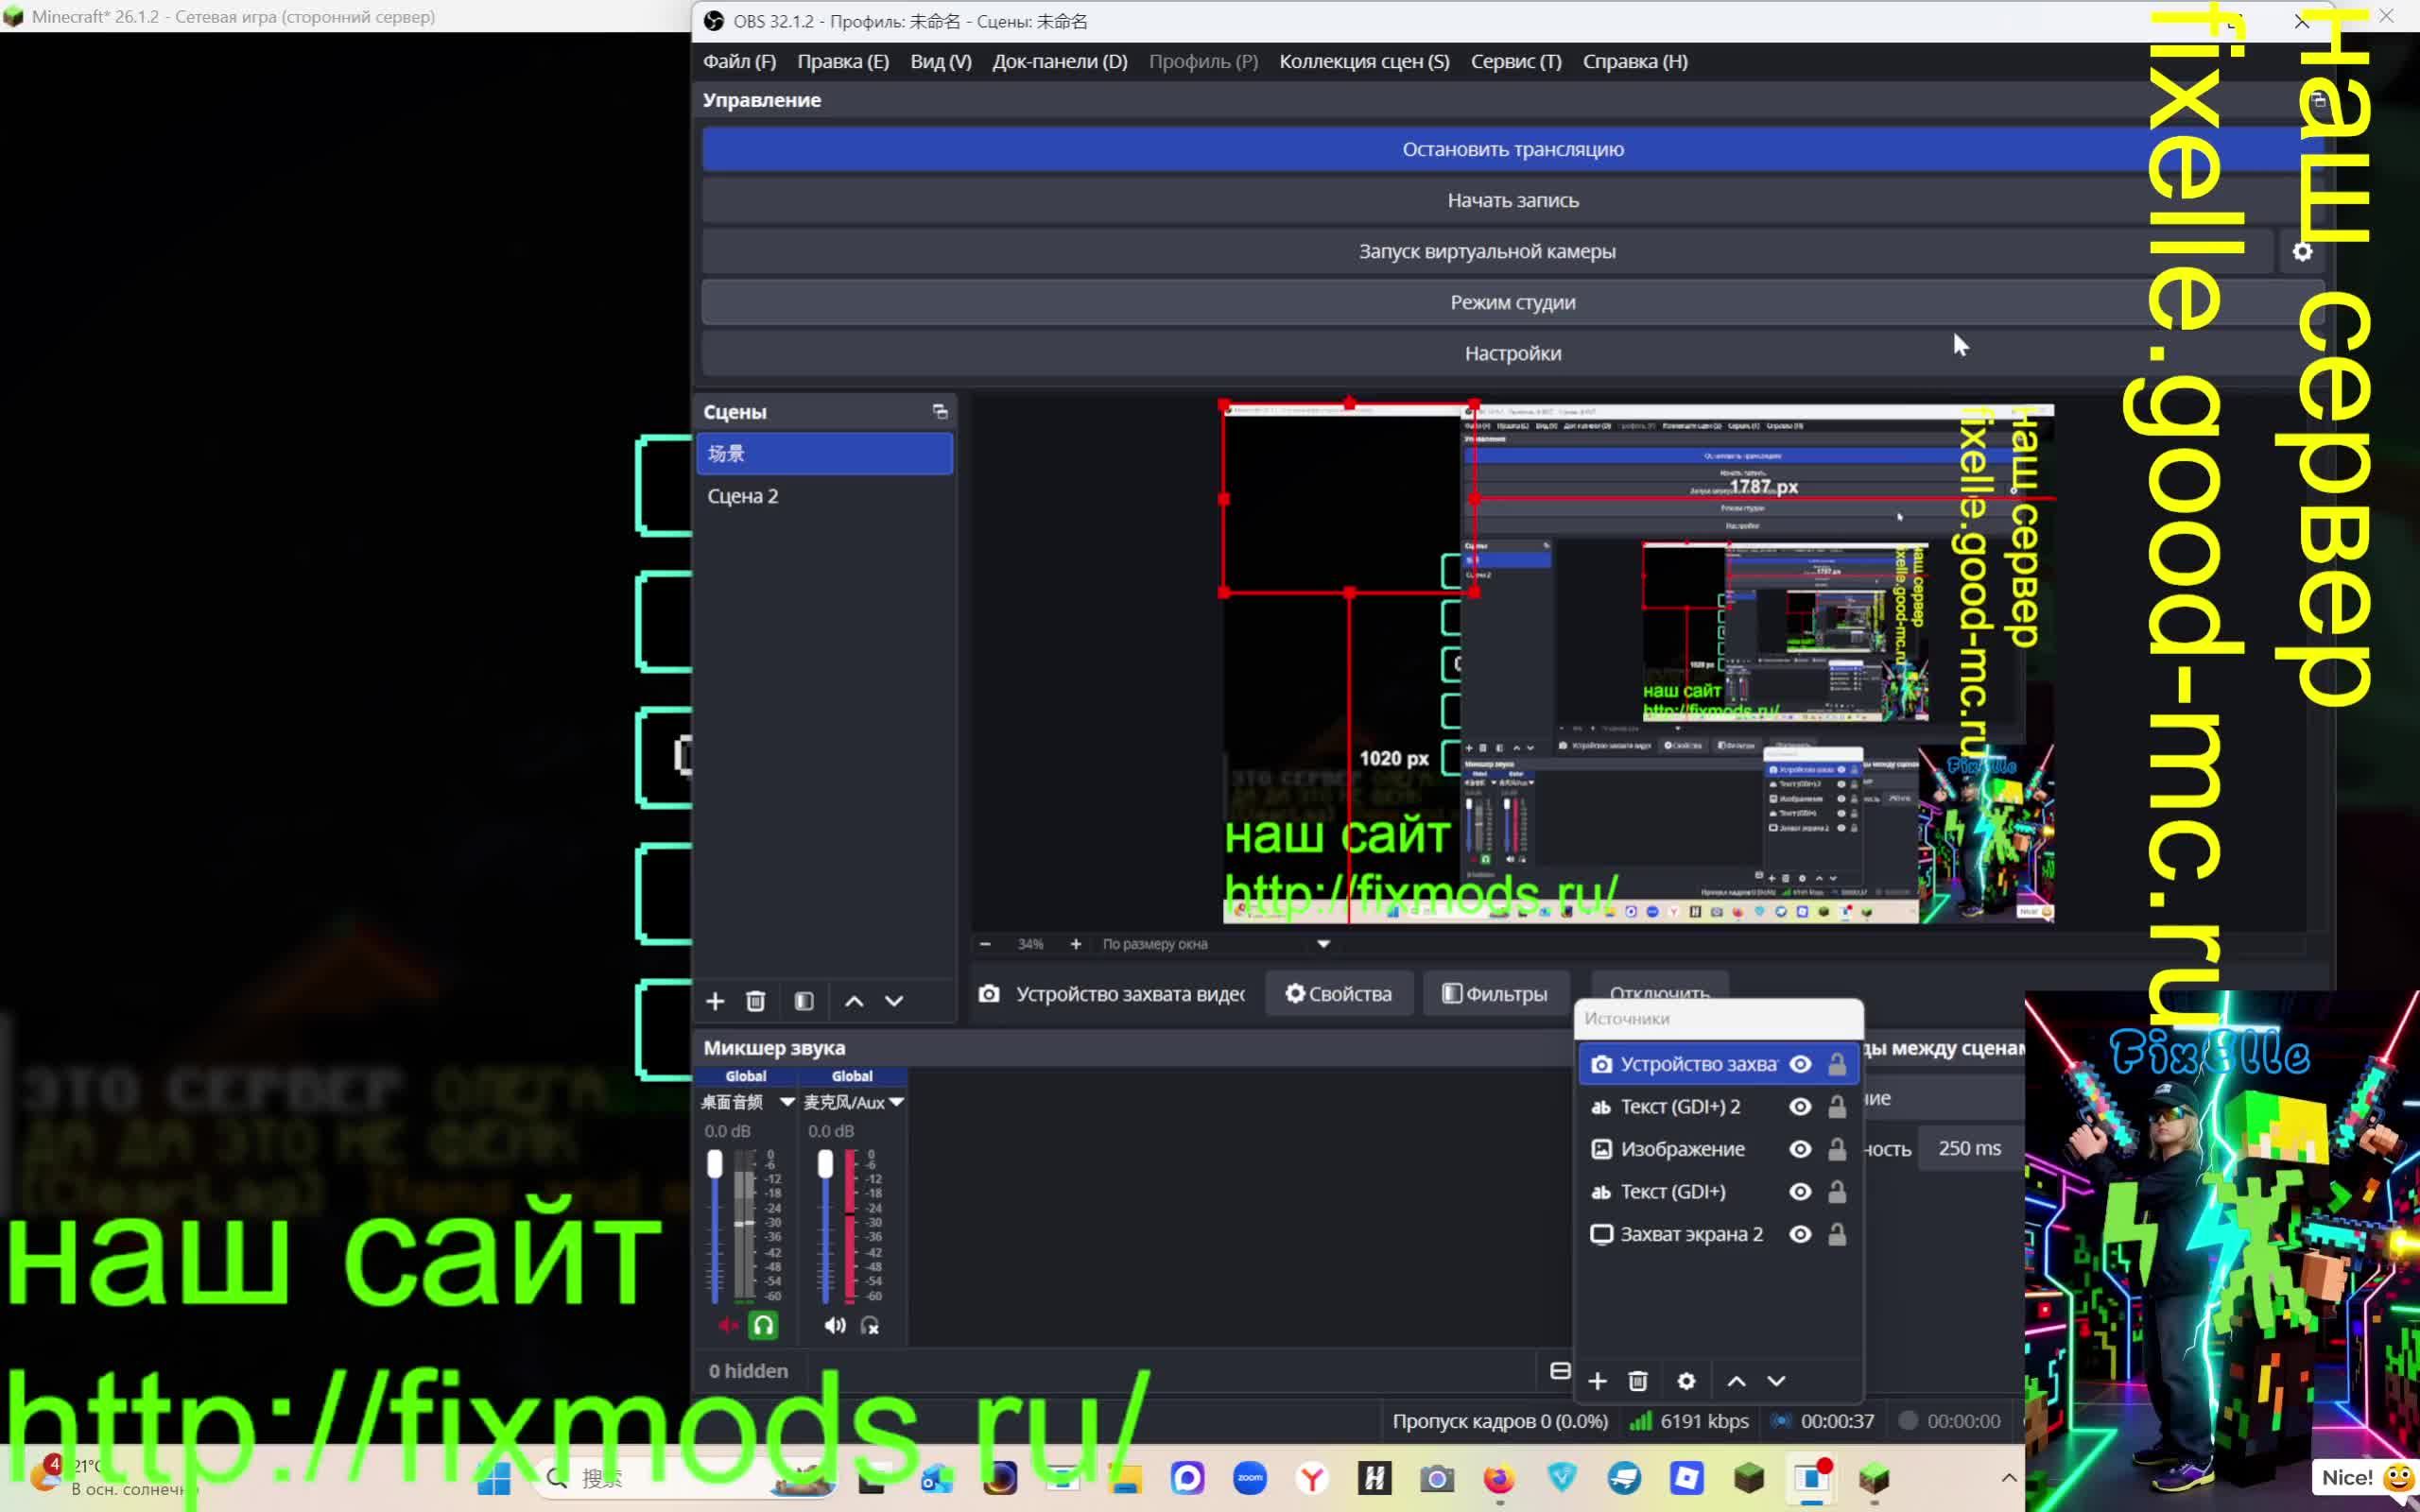
Task: Open the Коллекция сцен (S) menu
Action: click(x=1364, y=62)
